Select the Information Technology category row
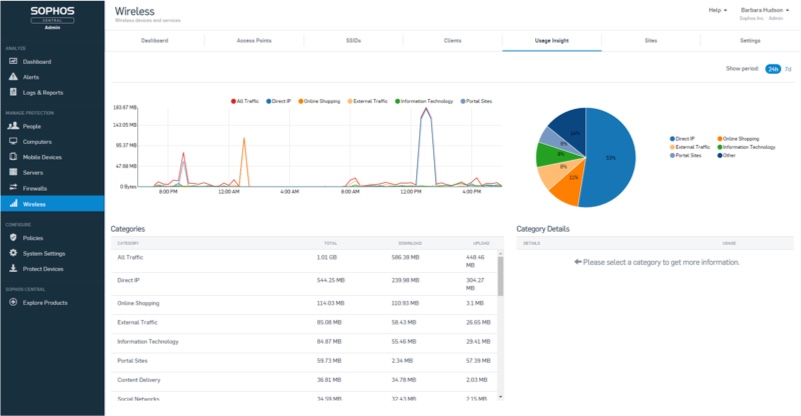Viewport: 801px width, 416px height. (304, 341)
